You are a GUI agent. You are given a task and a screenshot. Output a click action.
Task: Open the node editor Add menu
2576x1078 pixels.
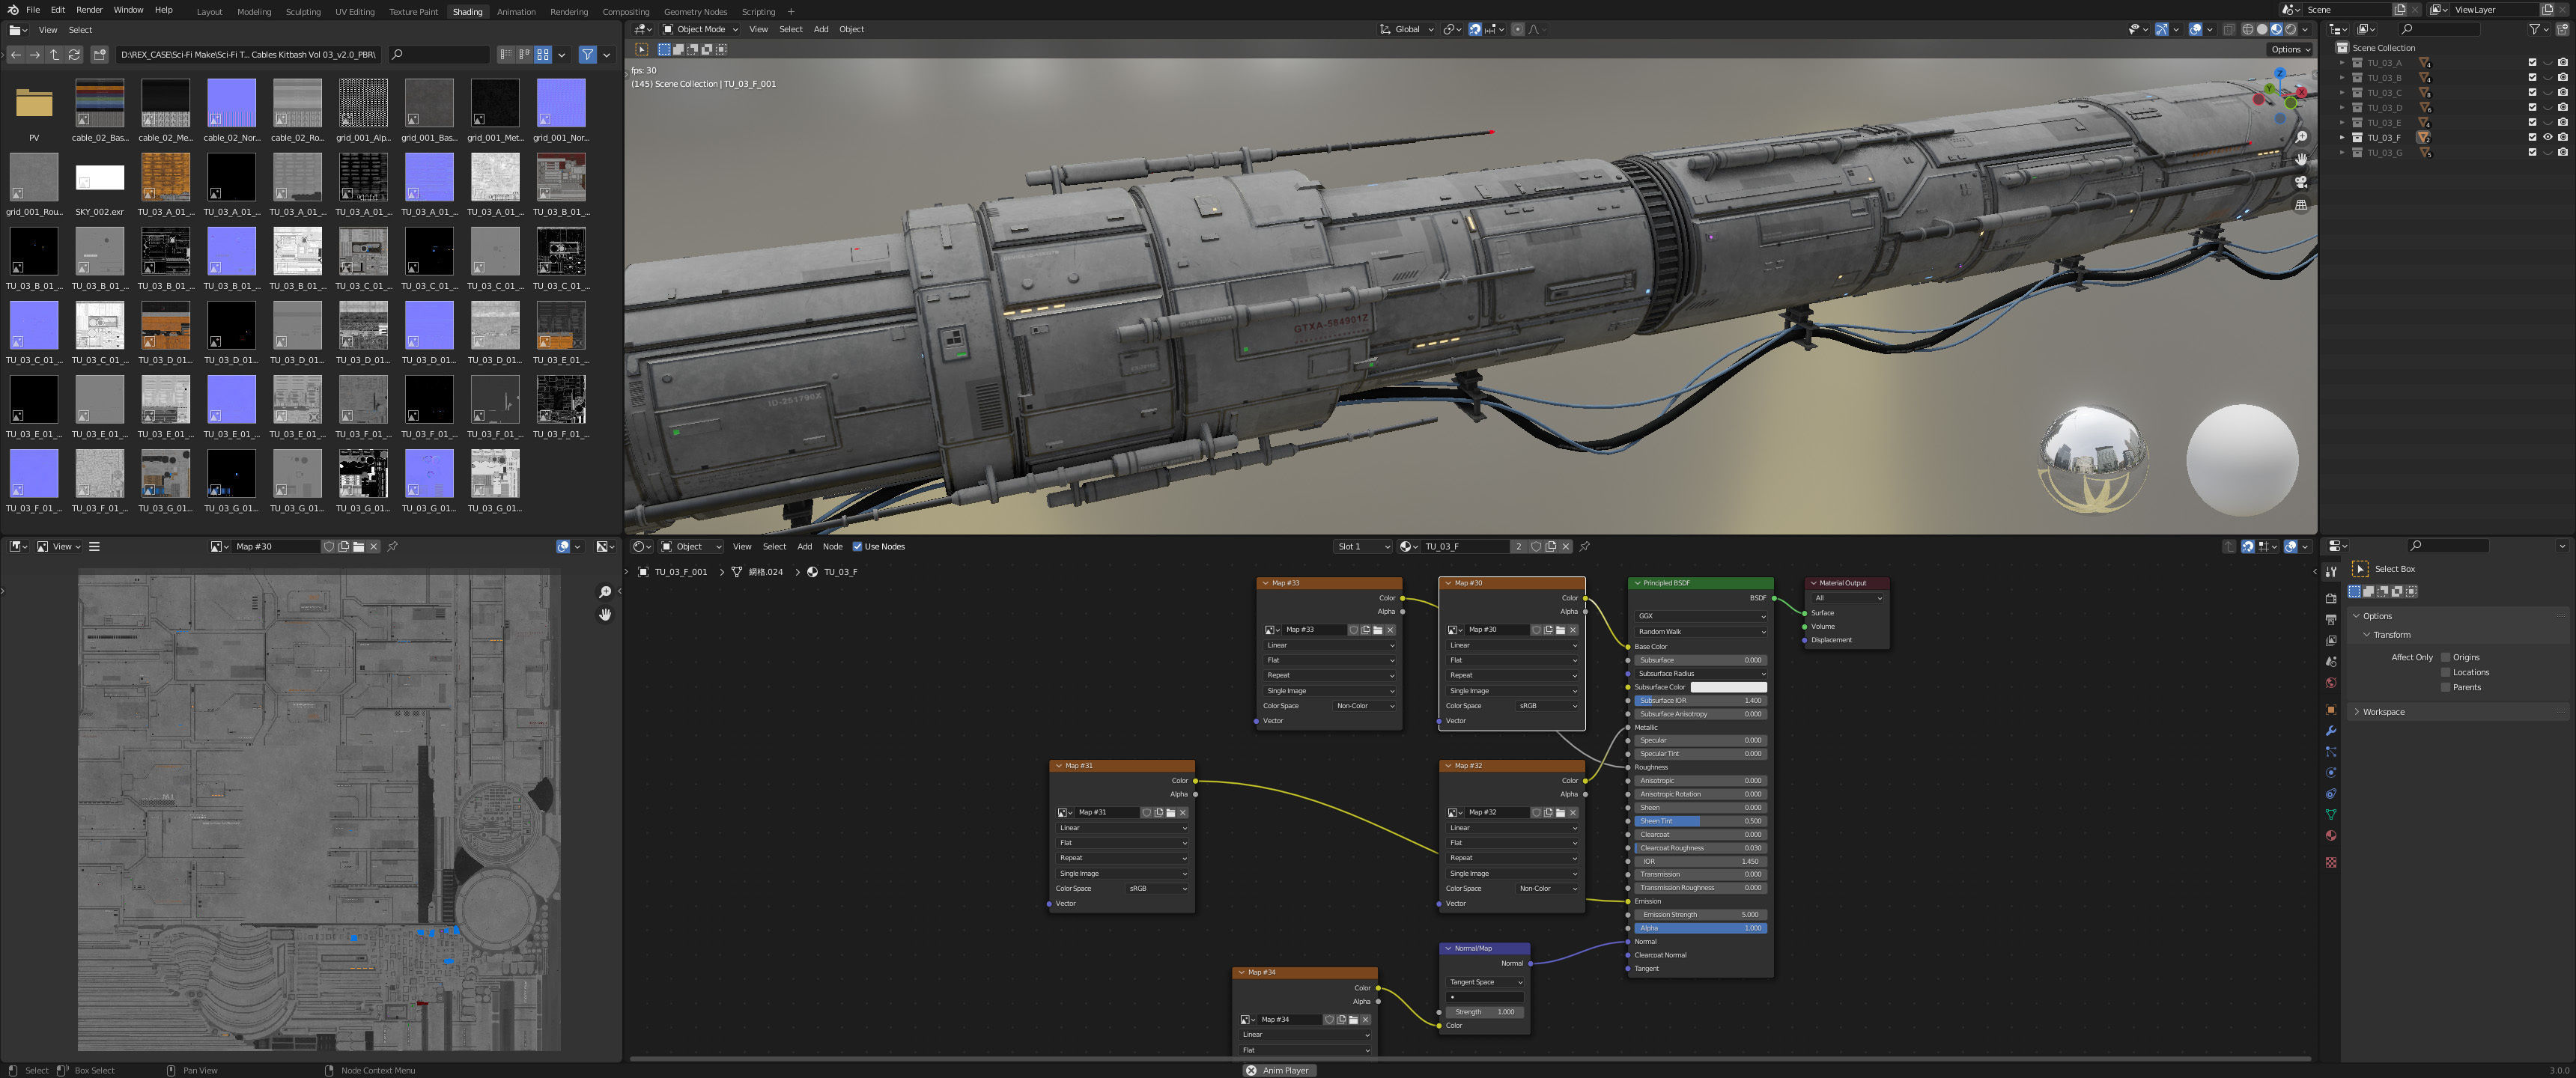804,546
